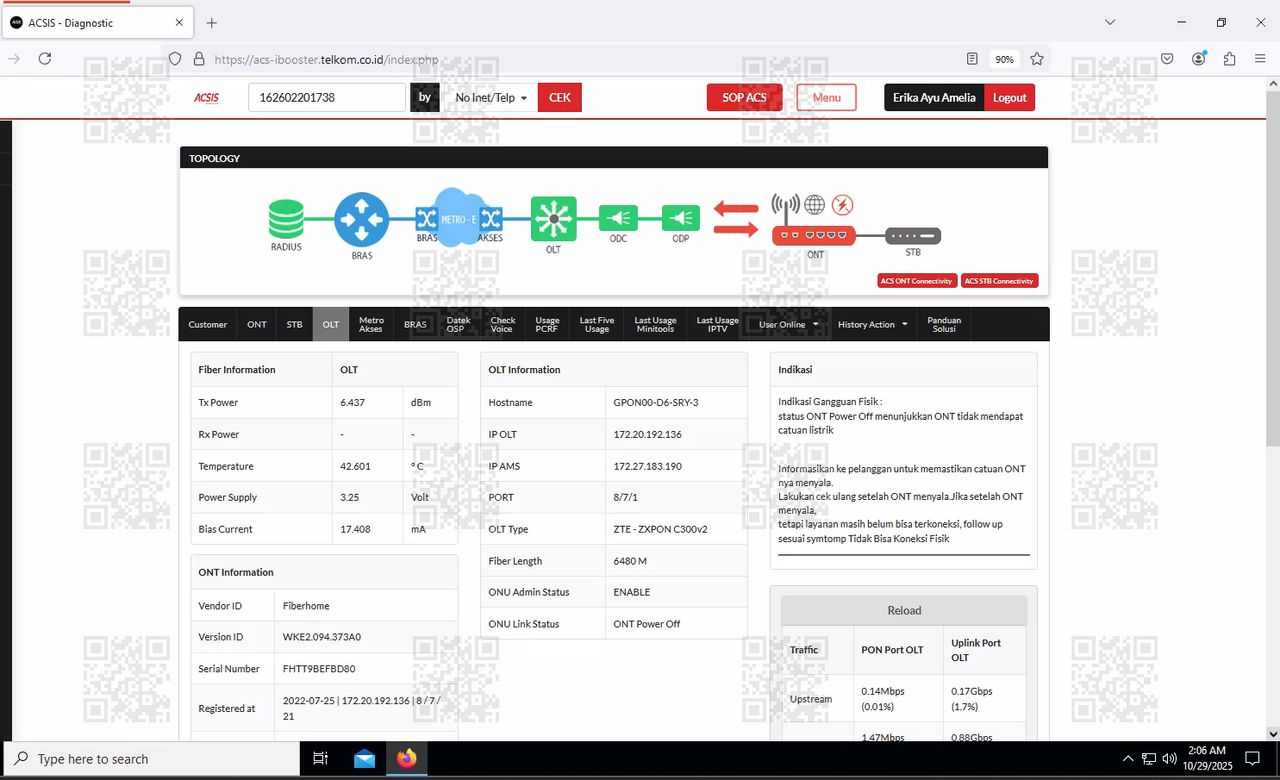Open the Datek OSP tab
This screenshot has width=1280, height=780.
click(x=458, y=324)
